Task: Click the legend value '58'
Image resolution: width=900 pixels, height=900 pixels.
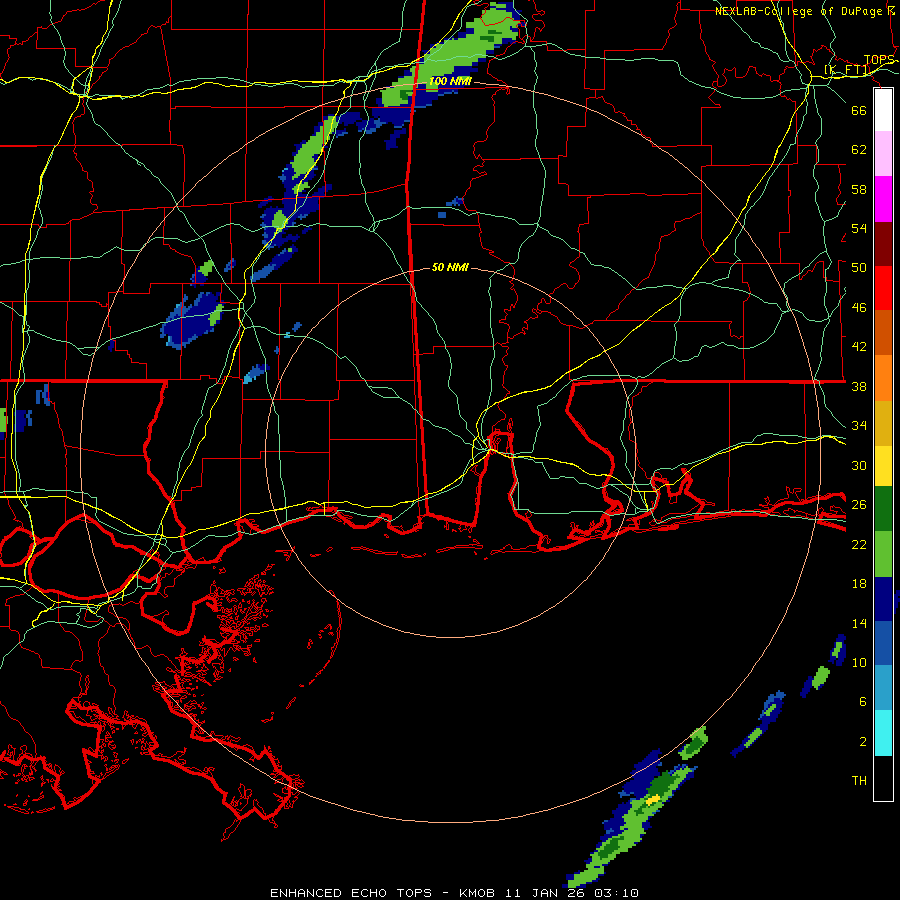Action: pos(859,189)
